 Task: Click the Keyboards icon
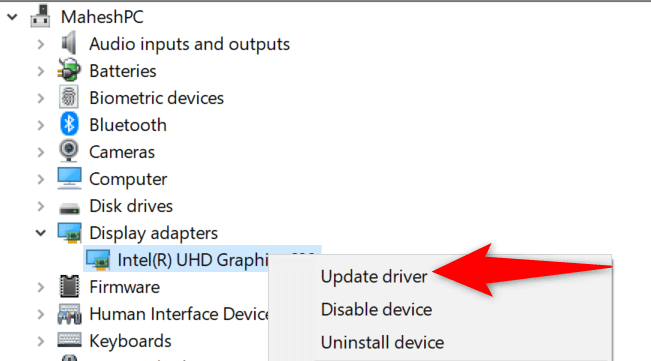[69, 340]
